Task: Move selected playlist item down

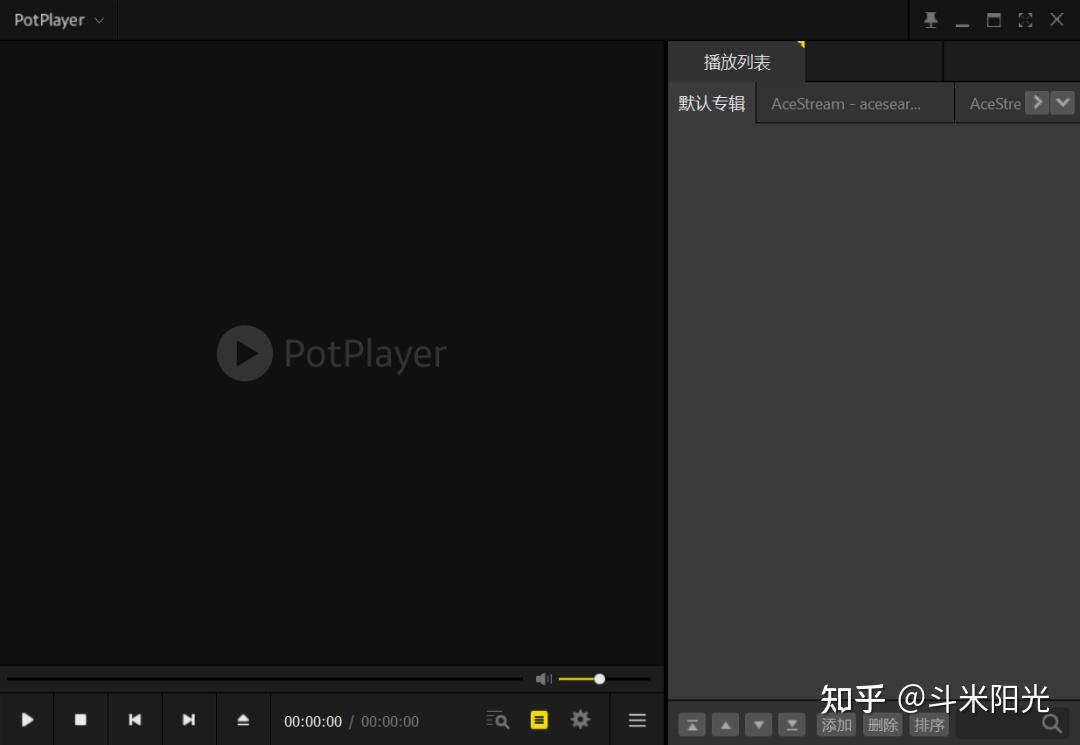Action: click(758, 724)
